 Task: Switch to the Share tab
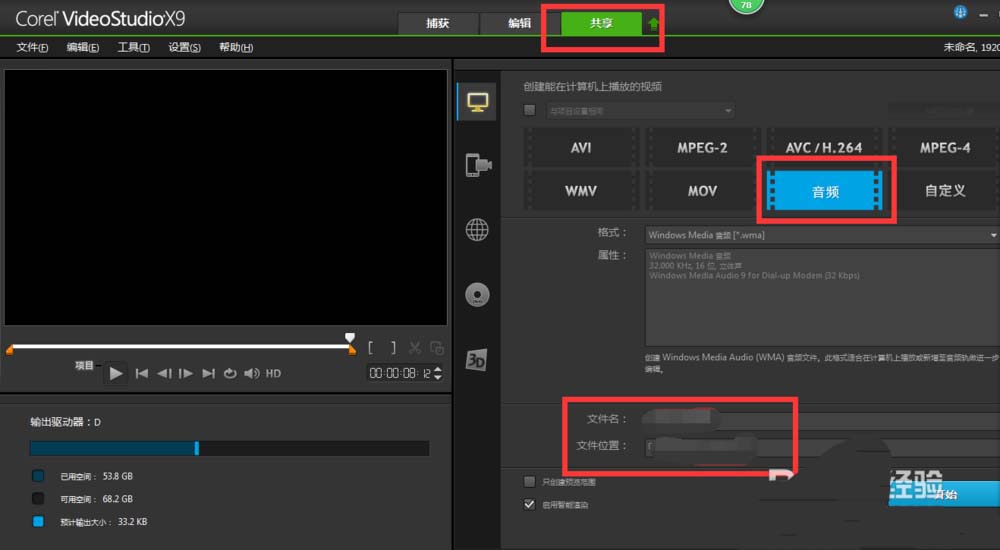click(601, 23)
